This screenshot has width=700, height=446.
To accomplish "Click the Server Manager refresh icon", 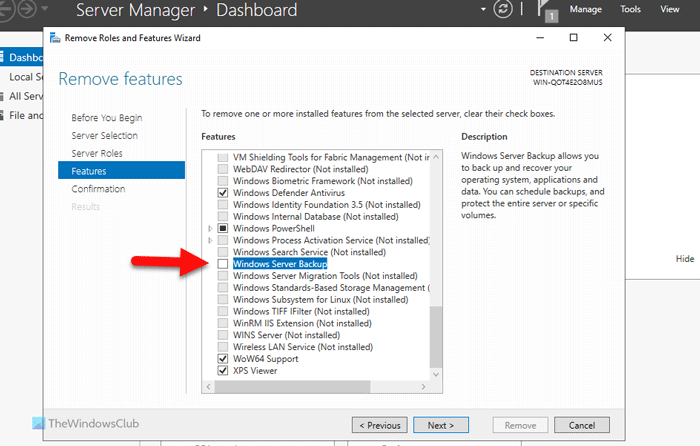I will pyautogui.click(x=503, y=9).
